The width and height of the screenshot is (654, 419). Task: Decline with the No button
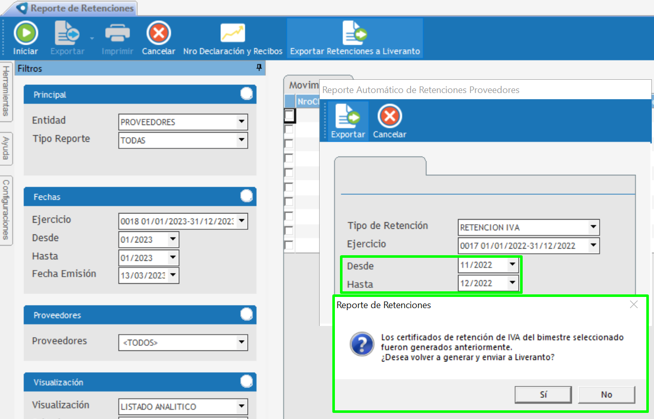click(606, 394)
